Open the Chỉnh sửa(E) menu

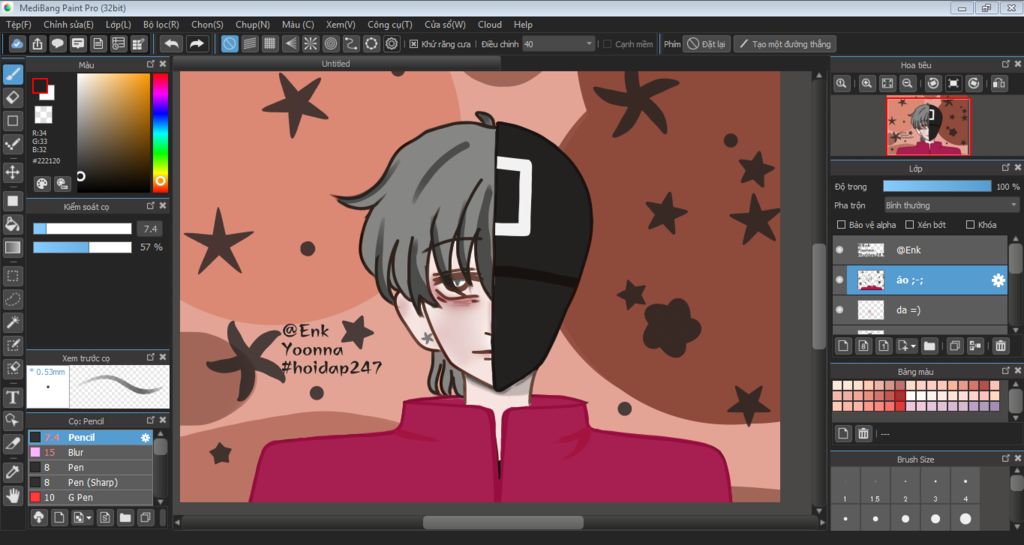pyautogui.click(x=68, y=24)
